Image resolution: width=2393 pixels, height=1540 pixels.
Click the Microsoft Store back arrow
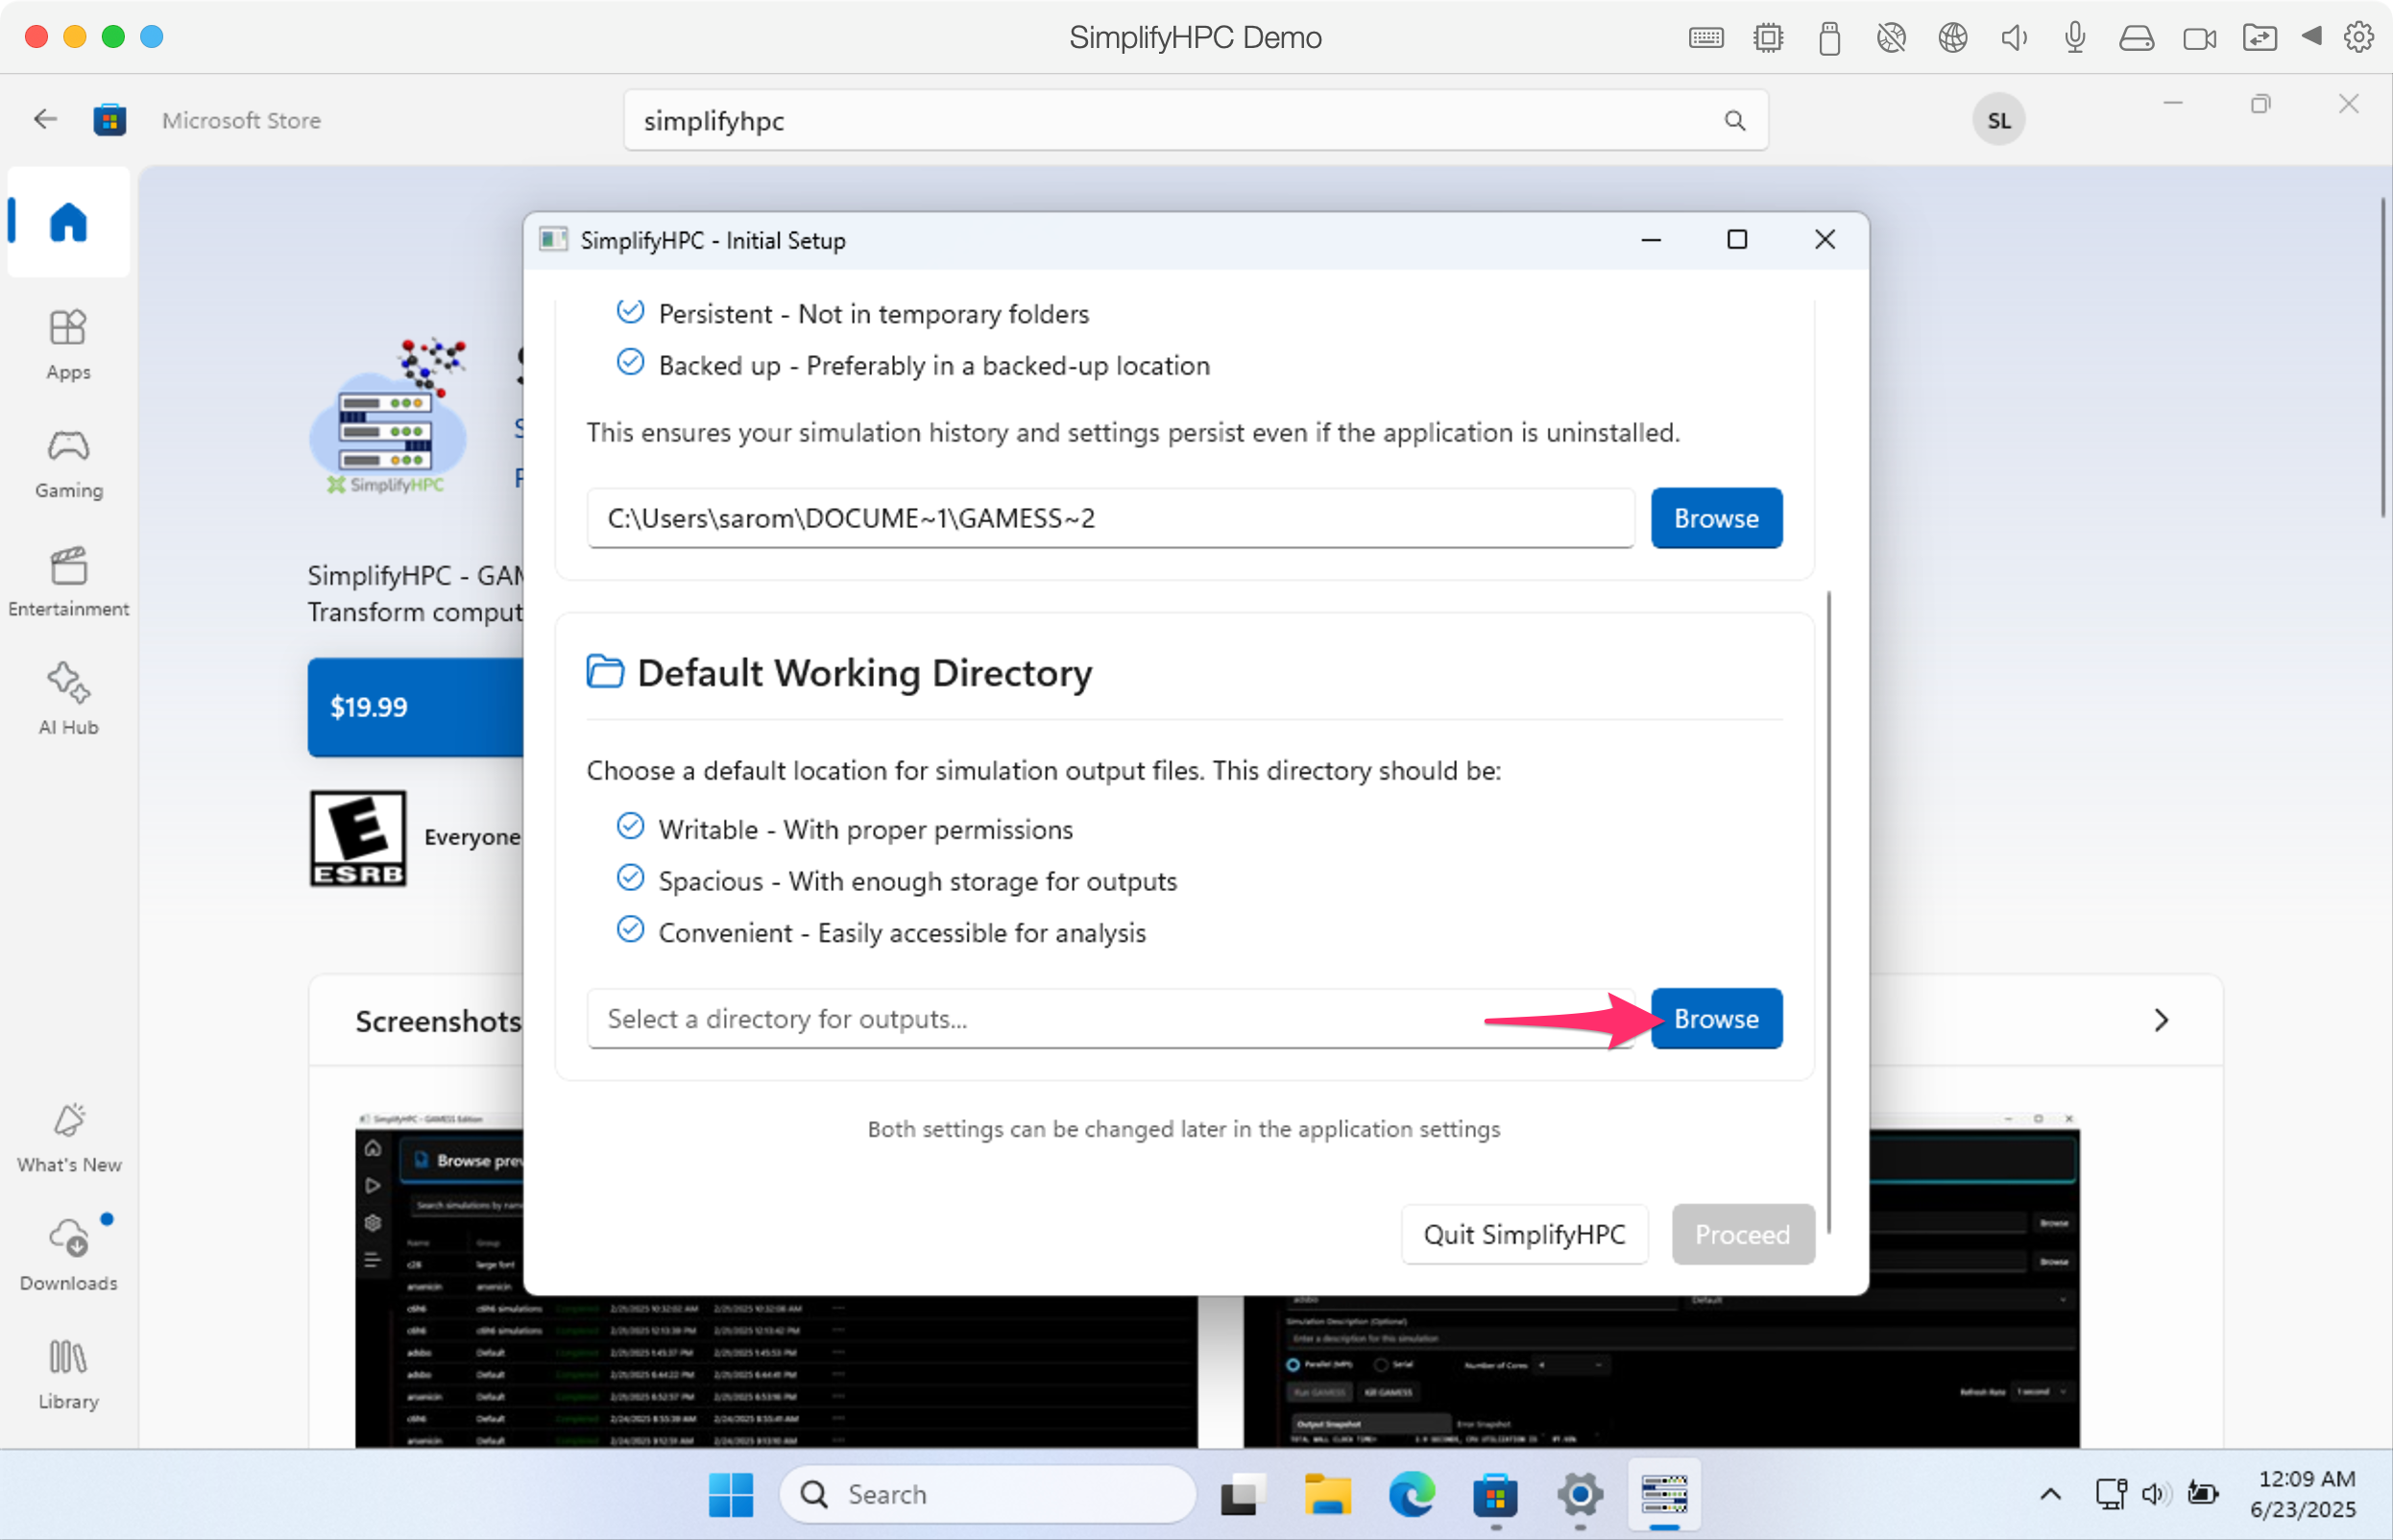tap(45, 120)
